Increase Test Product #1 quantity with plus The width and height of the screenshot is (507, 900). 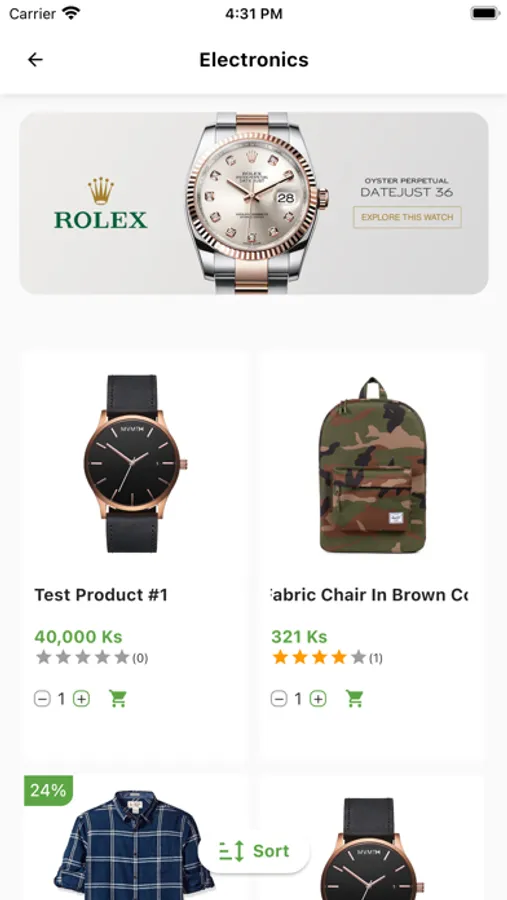point(82,699)
